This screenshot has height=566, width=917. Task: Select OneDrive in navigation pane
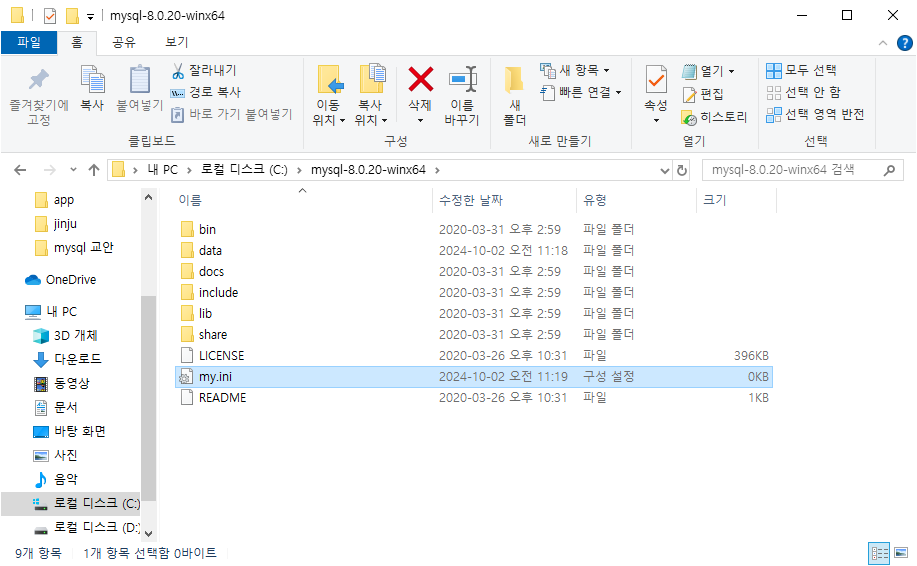(70, 280)
